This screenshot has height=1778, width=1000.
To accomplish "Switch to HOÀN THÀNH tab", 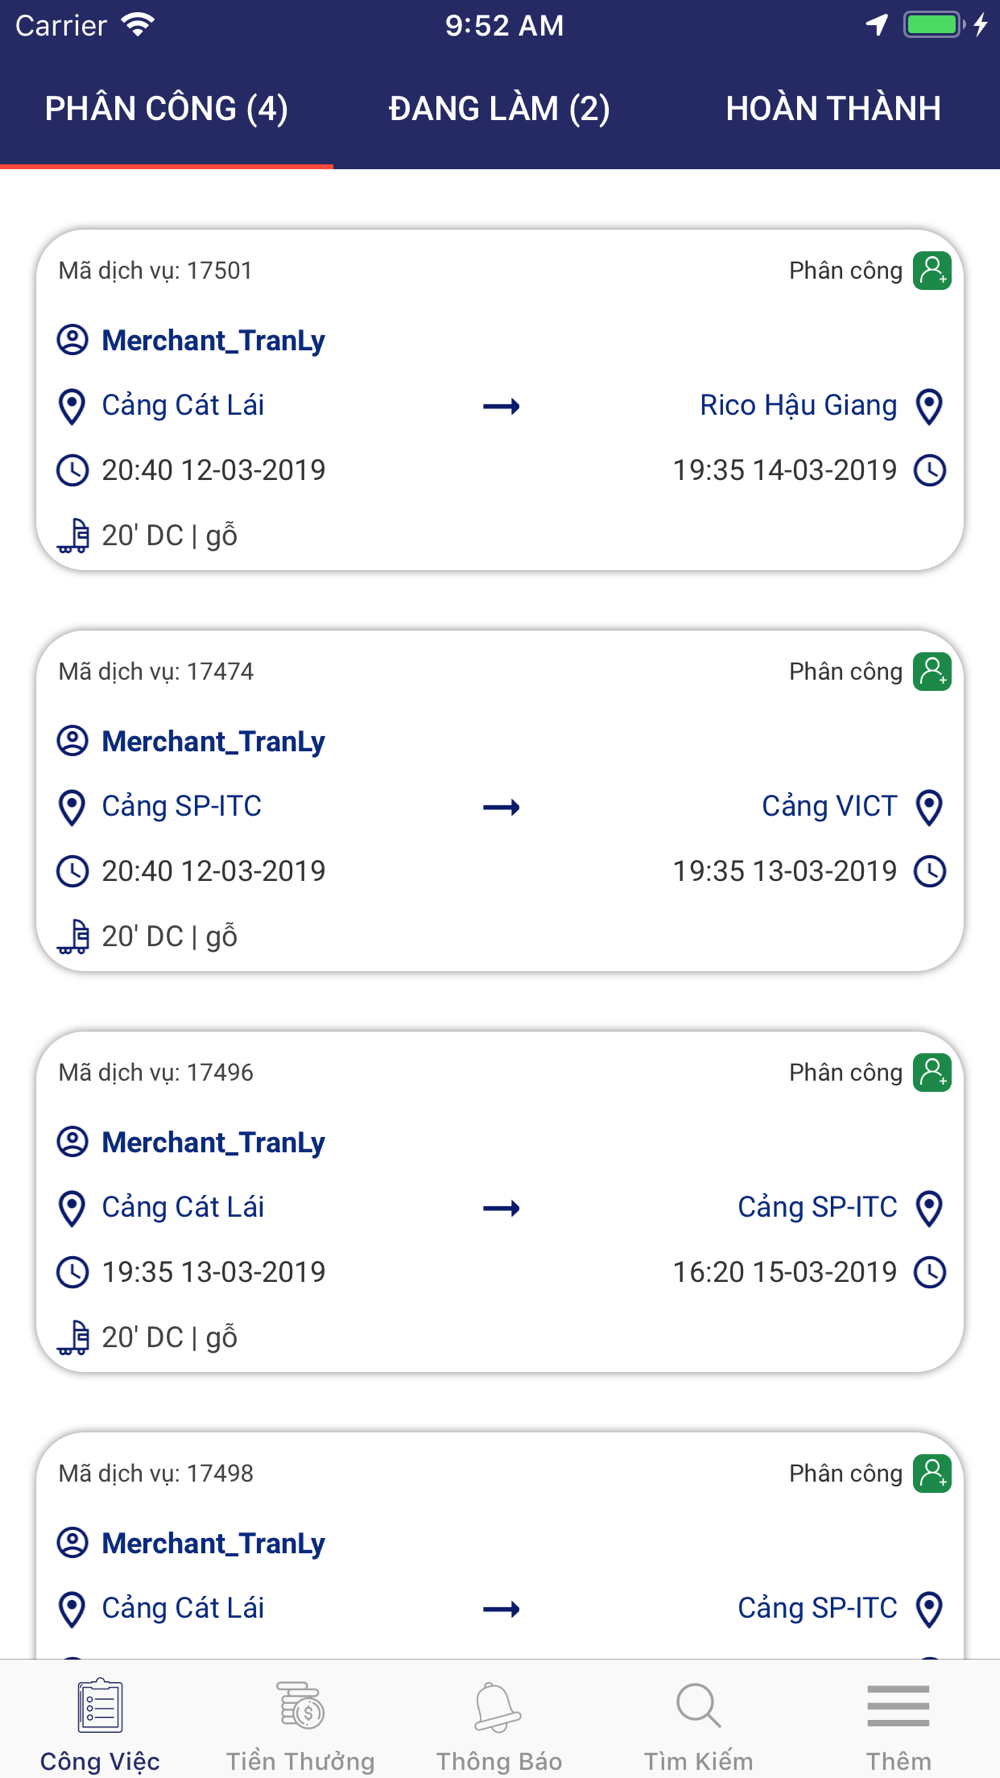I will click(833, 108).
